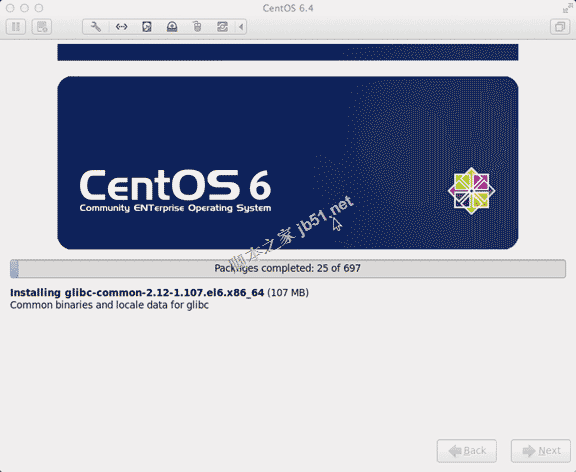The image size is (576, 472).
Task: Click the USB mouse device icon
Action: pos(197,27)
